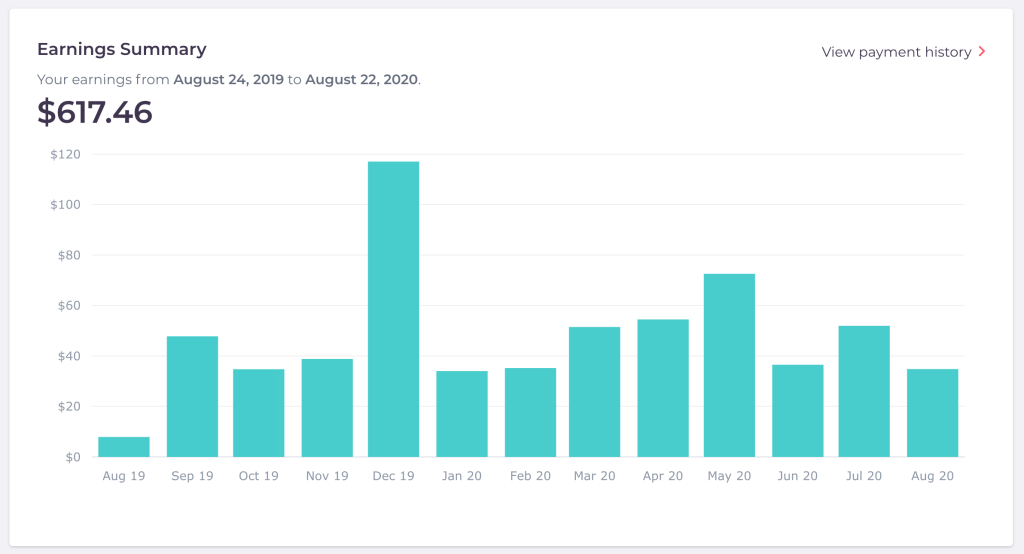The image size is (1024, 554).
Task: Click the red chevron beside View payment history
Action: coord(982,52)
